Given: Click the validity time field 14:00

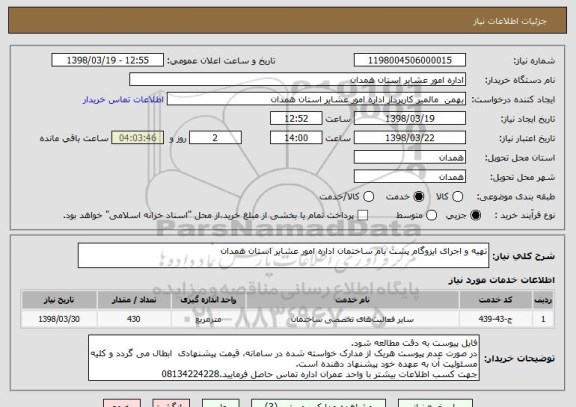Looking at the screenshot, I should (296, 138).
